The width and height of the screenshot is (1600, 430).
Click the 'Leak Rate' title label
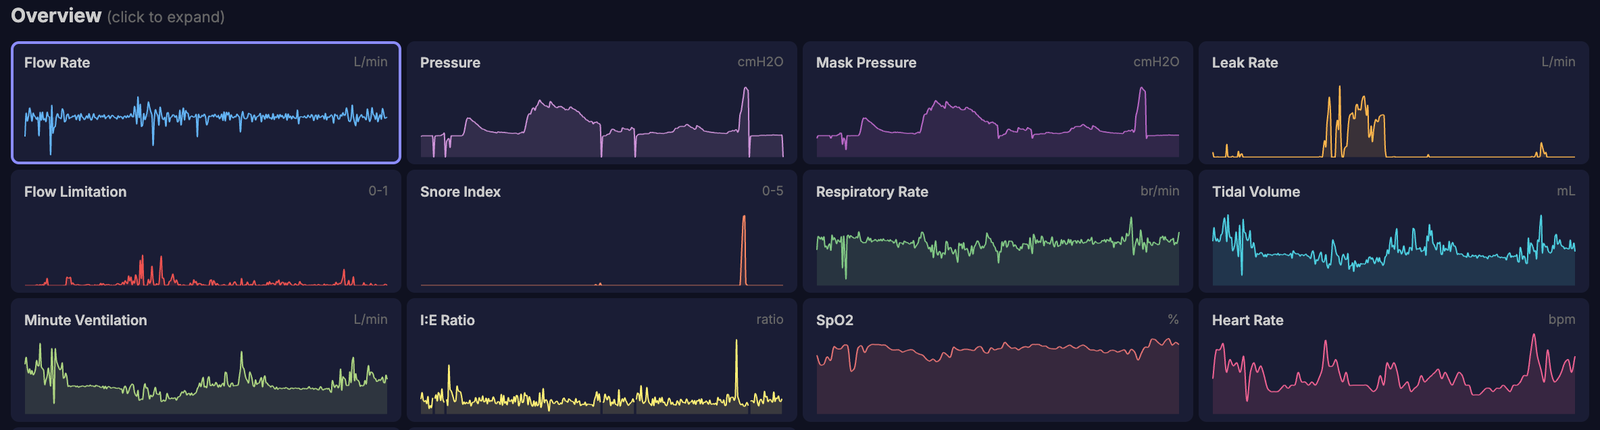1245,62
